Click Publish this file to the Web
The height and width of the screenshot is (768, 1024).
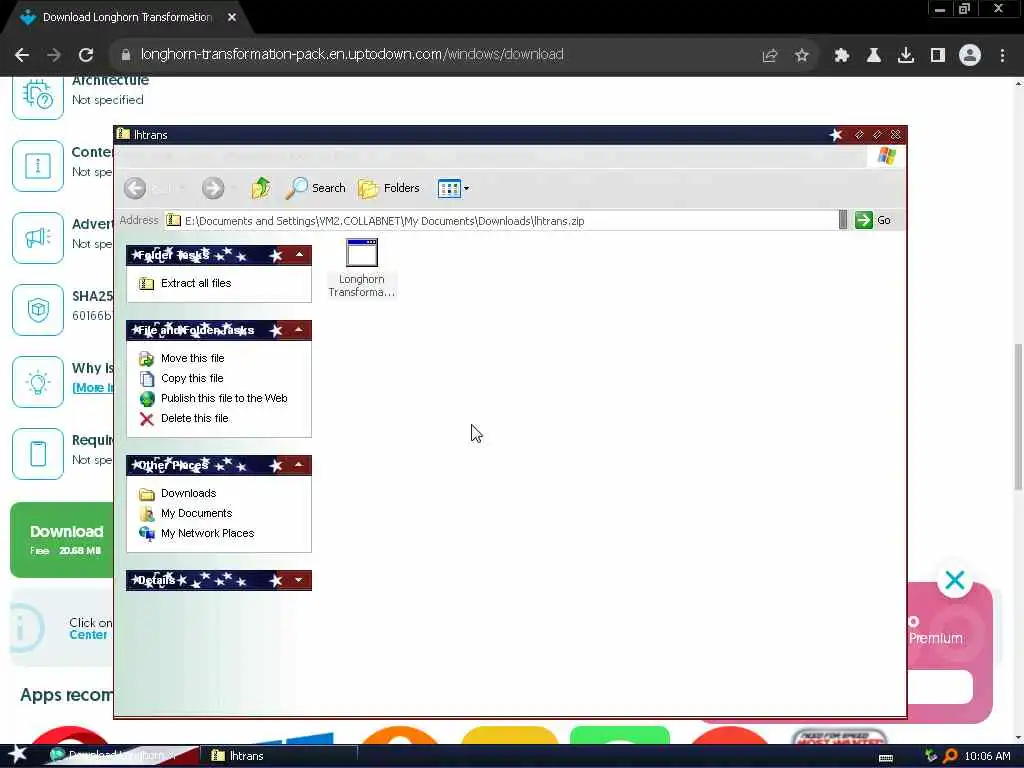click(224, 398)
